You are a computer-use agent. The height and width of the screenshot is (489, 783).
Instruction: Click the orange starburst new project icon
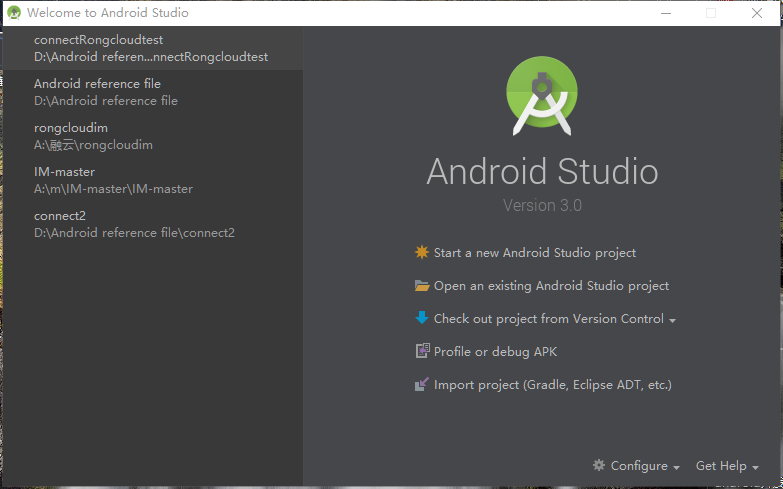click(422, 252)
